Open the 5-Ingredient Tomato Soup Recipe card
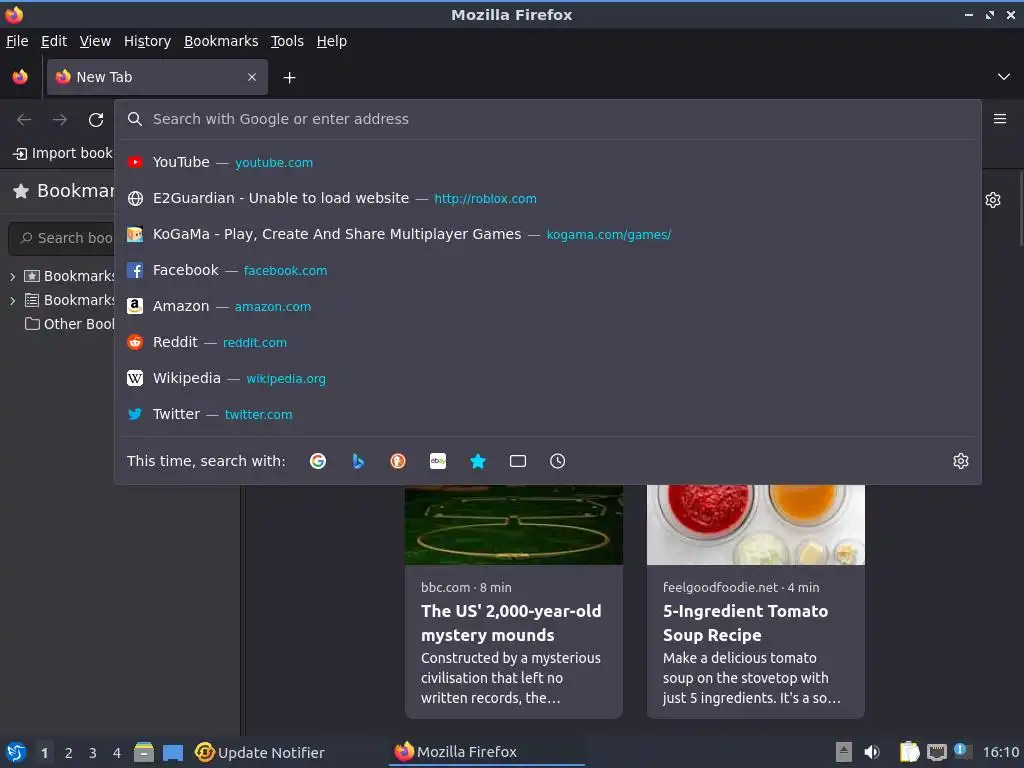Image resolution: width=1024 pixels, height=768 pixels. (756, 601)
